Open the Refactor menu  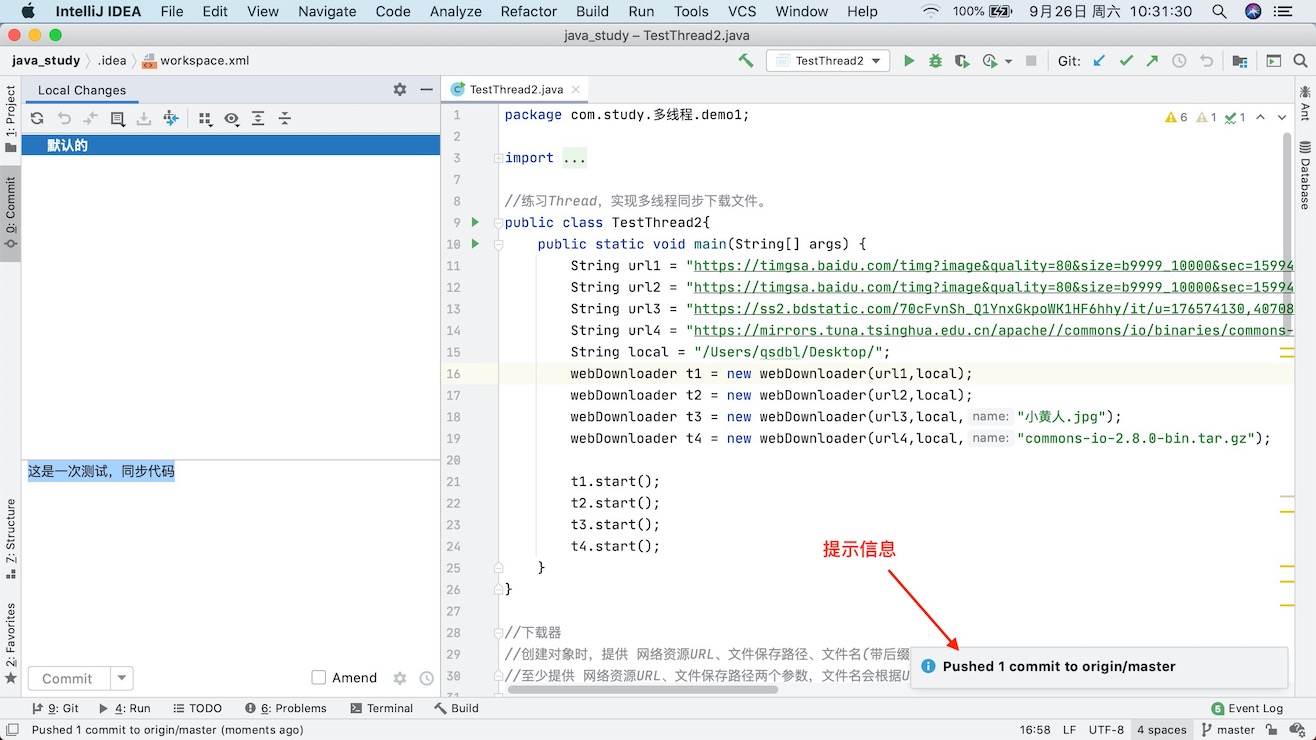click(528, 12)
